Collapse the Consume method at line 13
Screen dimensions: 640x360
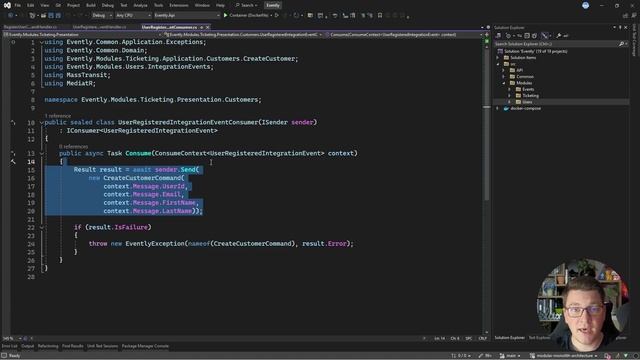pyautogui.click(x=41, y=153)
